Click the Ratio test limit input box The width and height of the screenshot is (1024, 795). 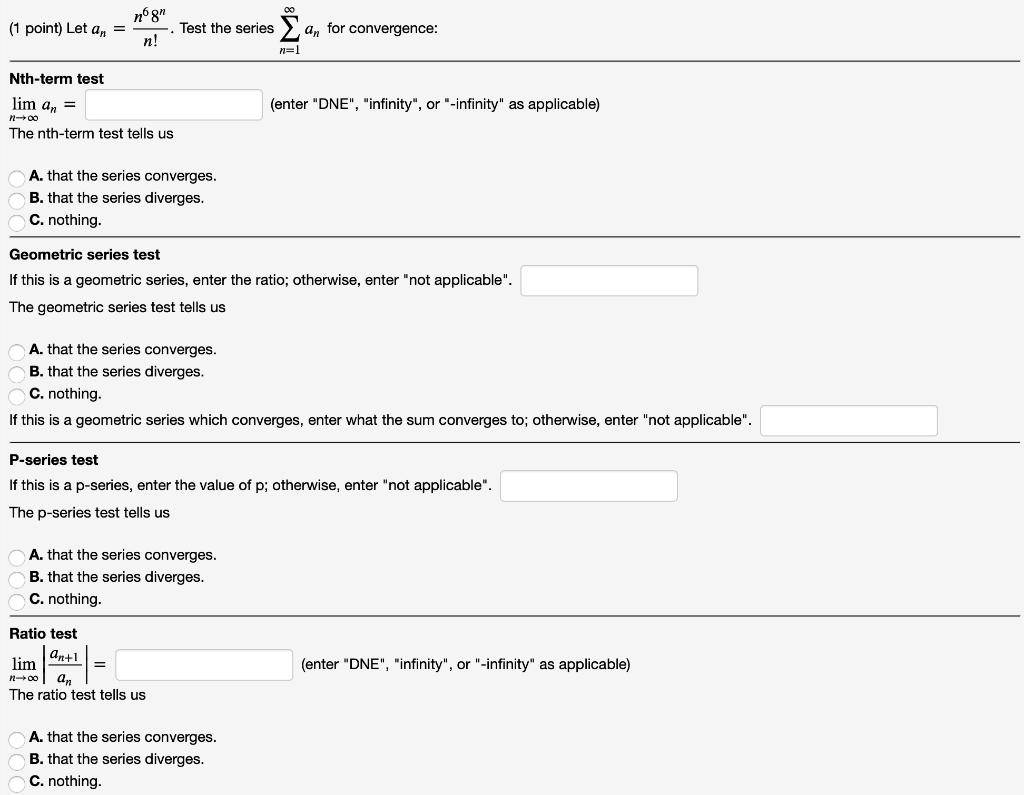click(204, 663)
